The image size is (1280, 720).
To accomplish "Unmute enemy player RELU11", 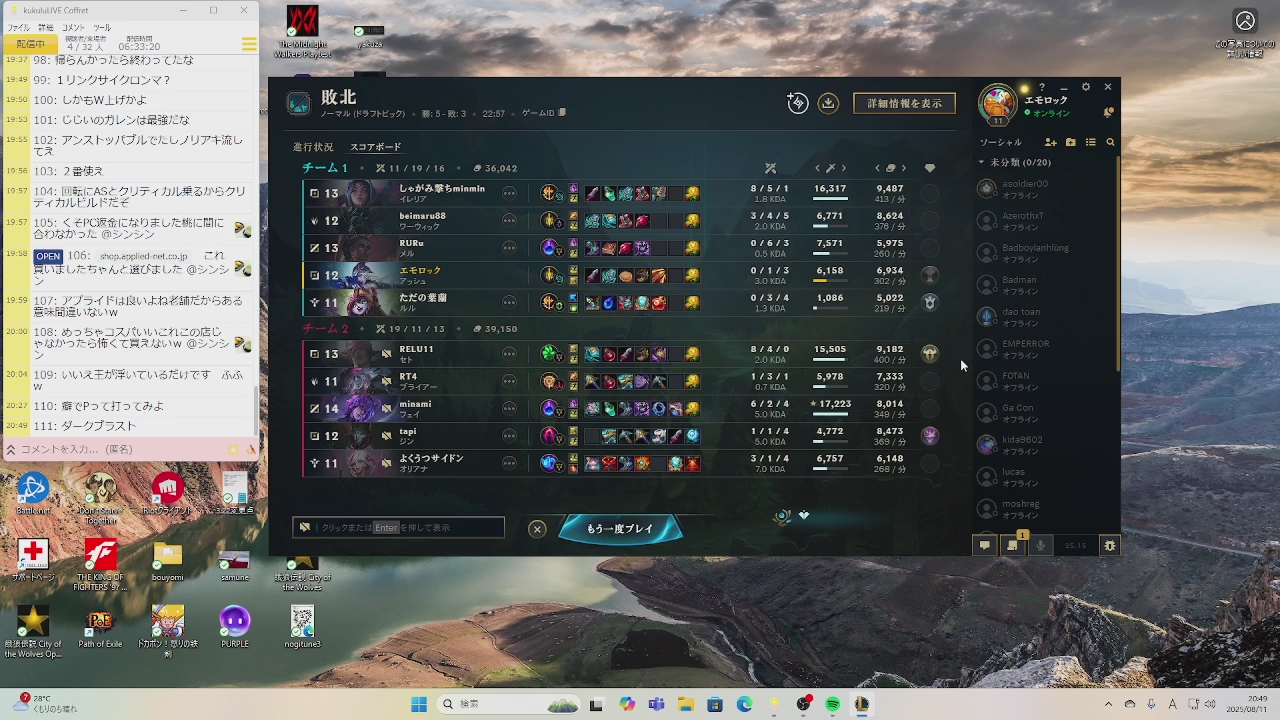I will point(386,354).
